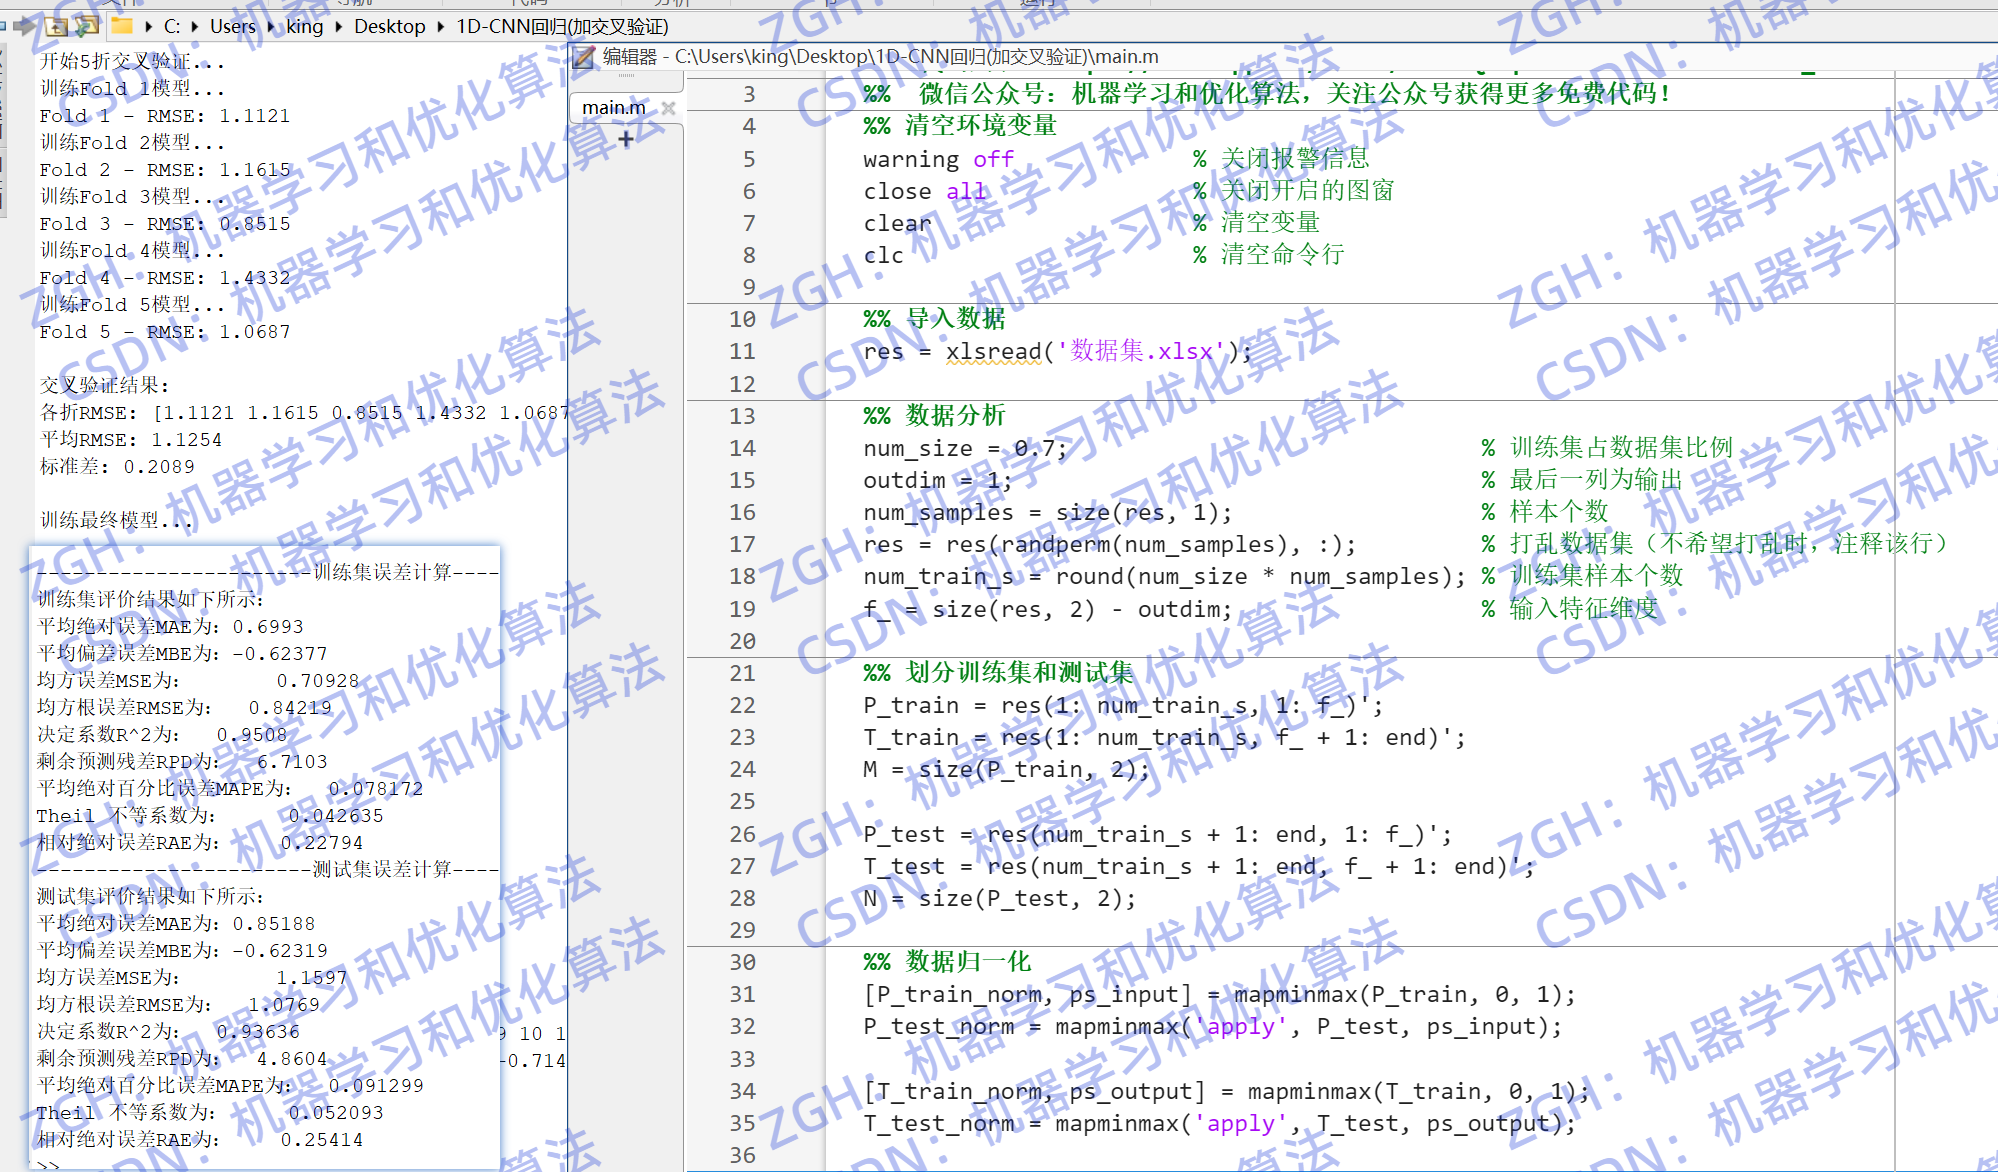Expand the arrow before Users folder
1998x1172 pixels.
(x=194, y=27)
